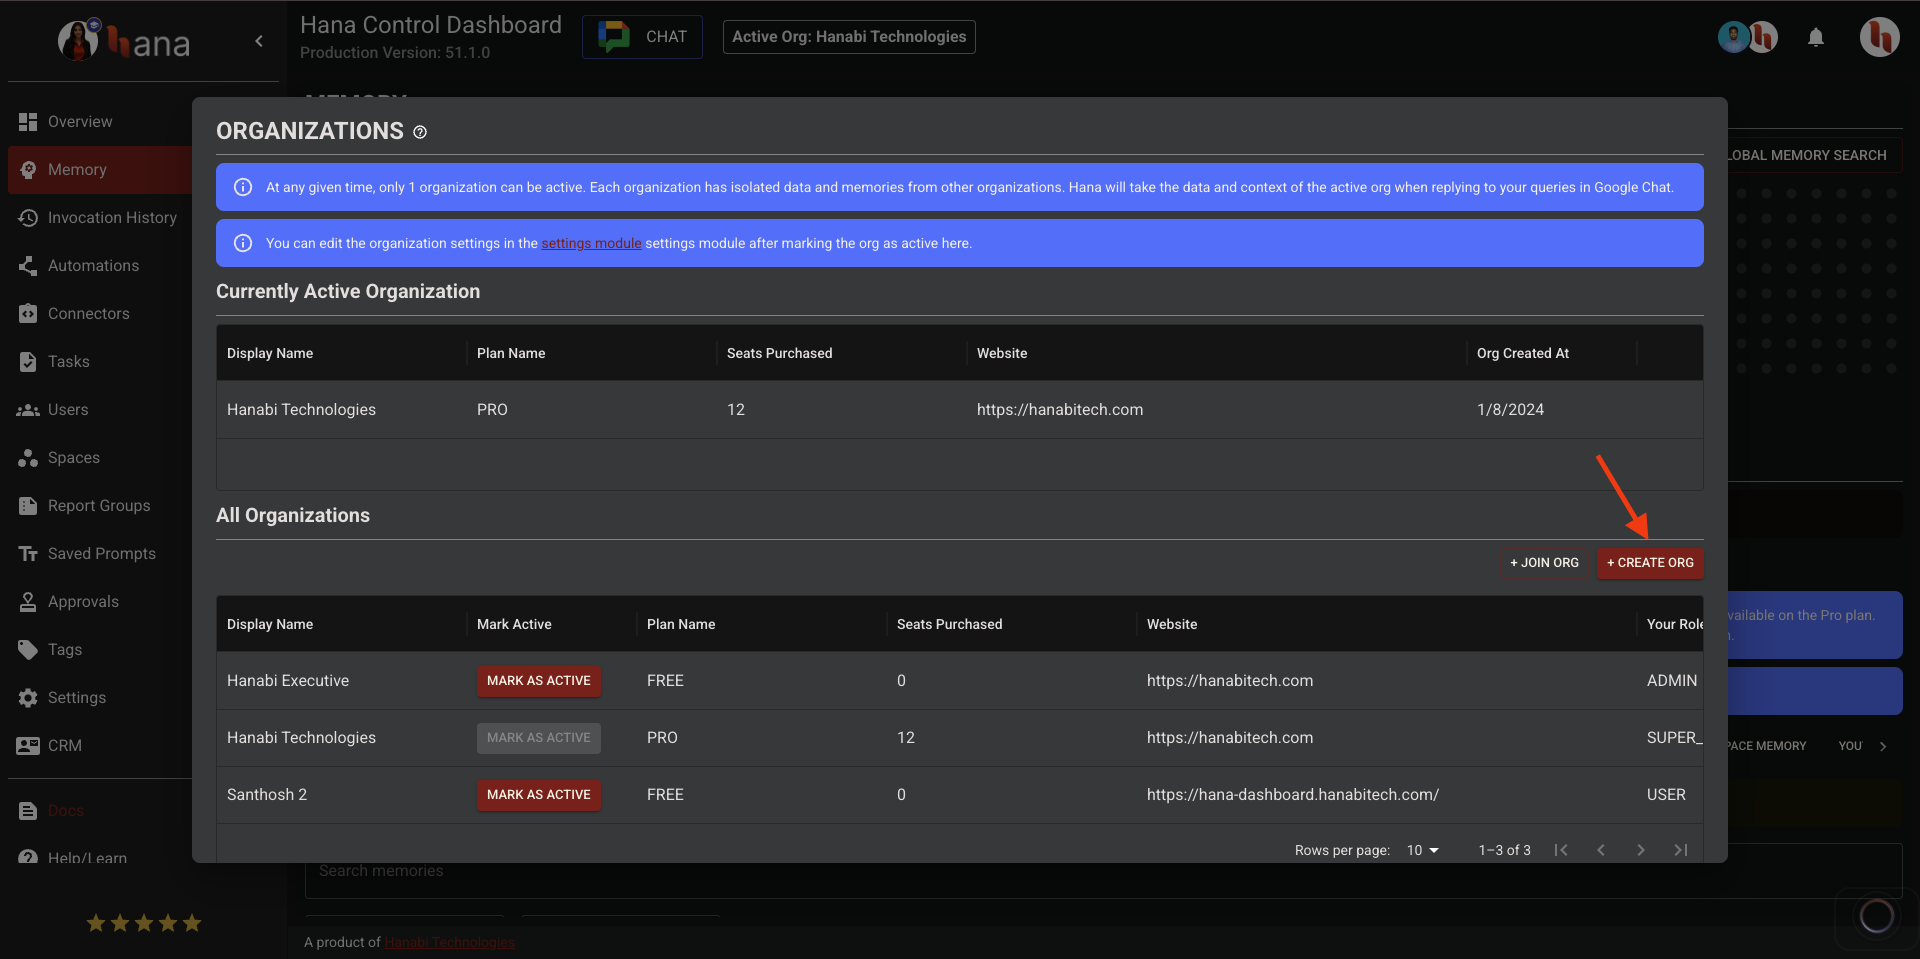Click the hana-dashboard.hanabitech.com website cell

point(1293,795)
